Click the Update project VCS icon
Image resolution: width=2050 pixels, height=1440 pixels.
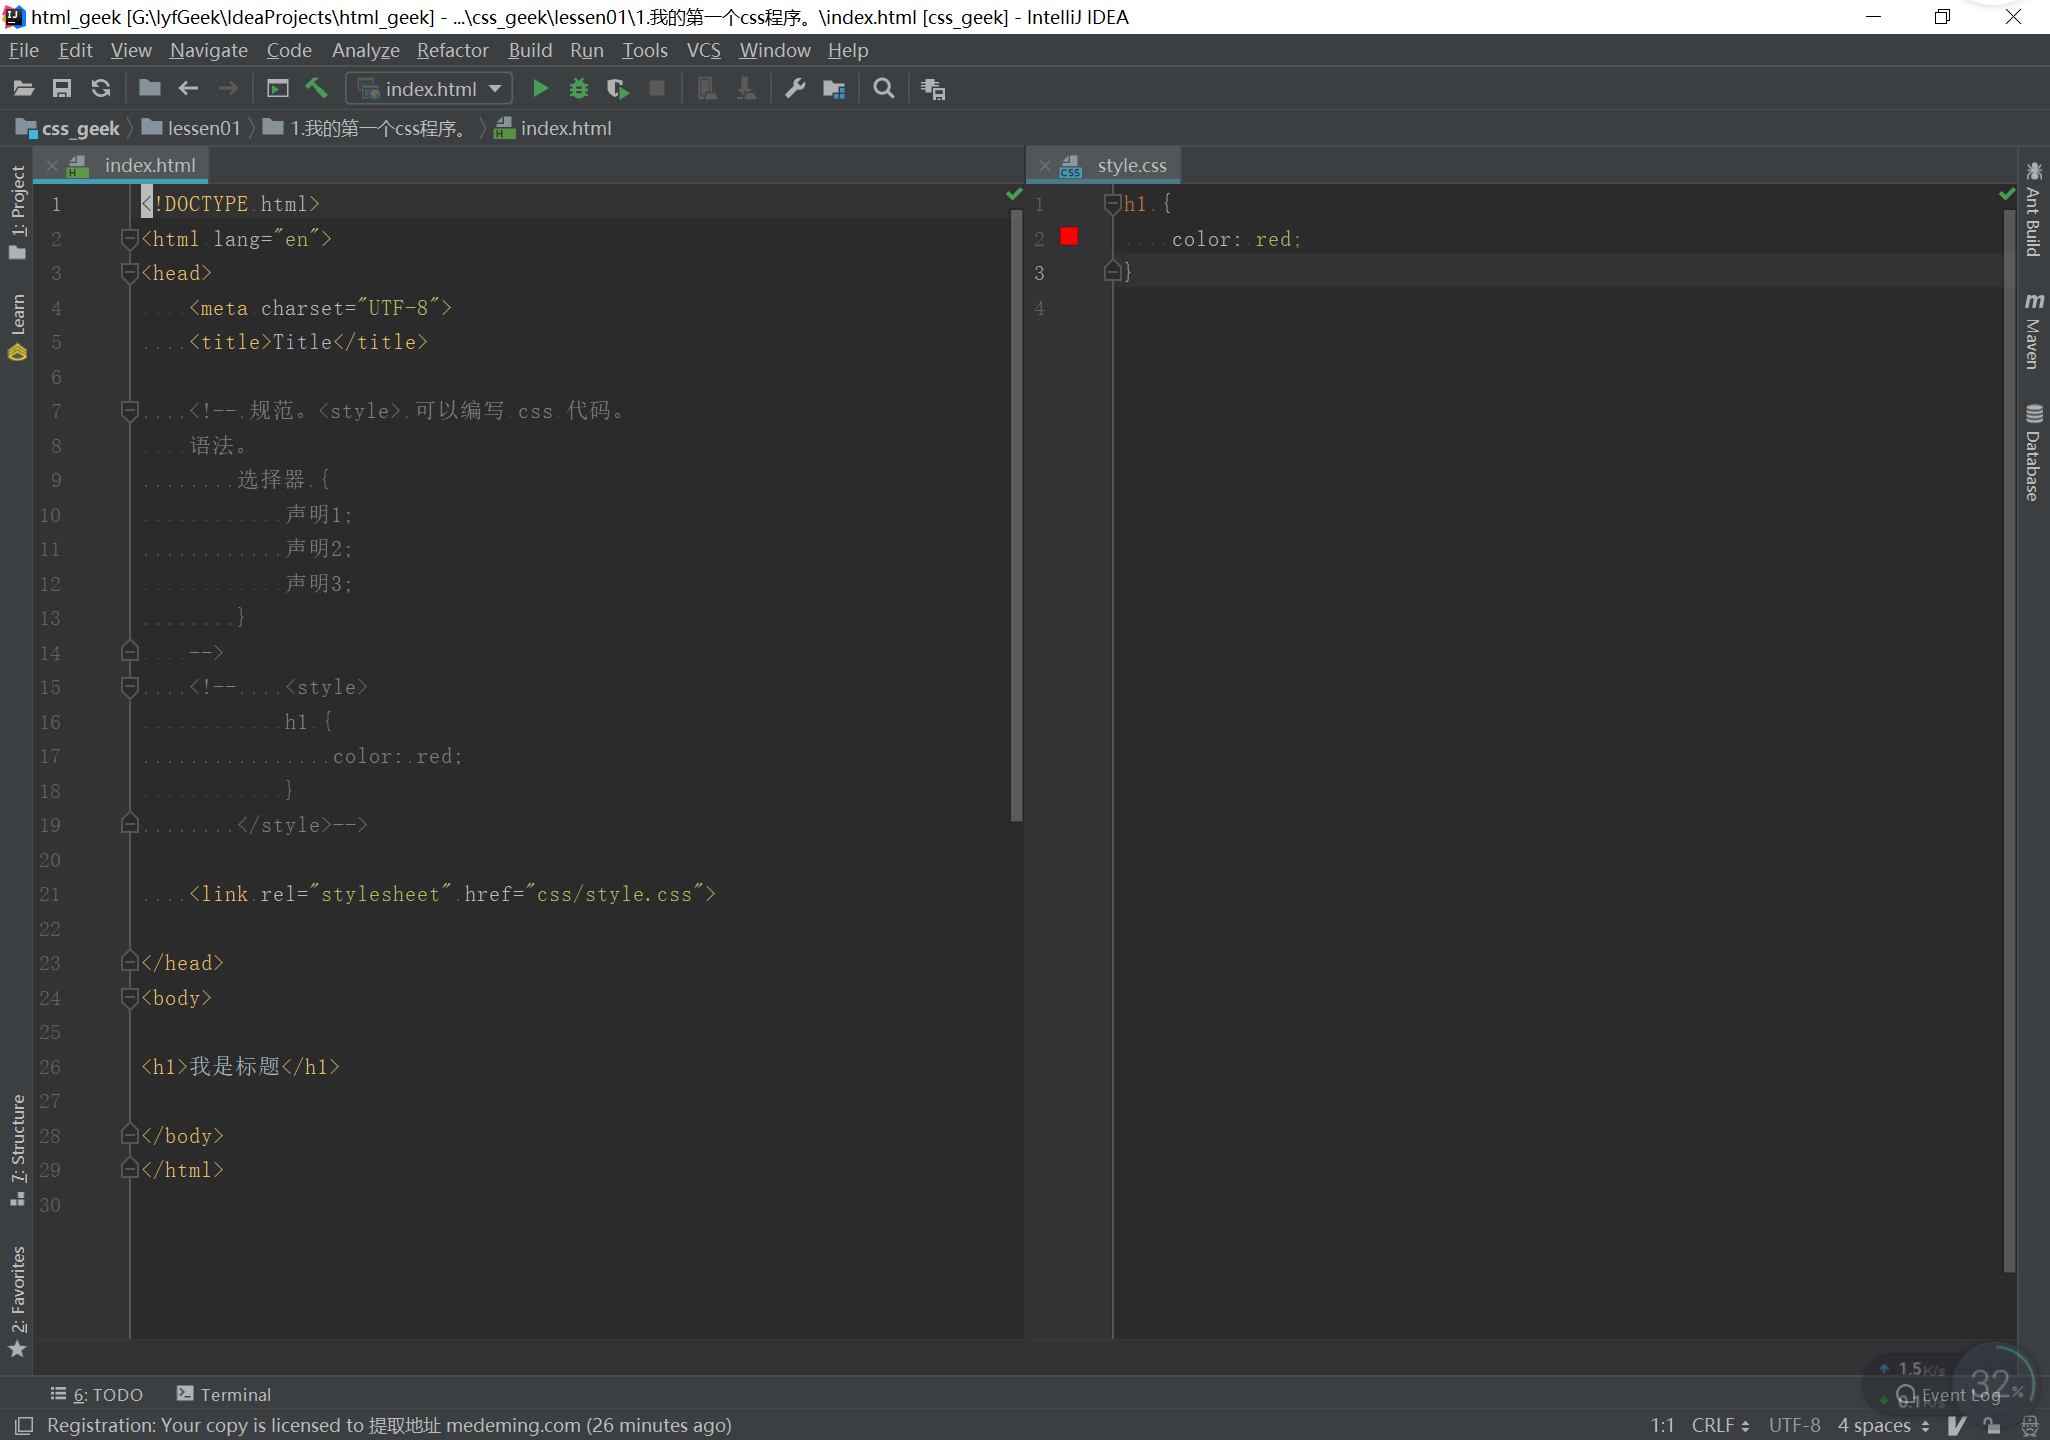(707, 89)
